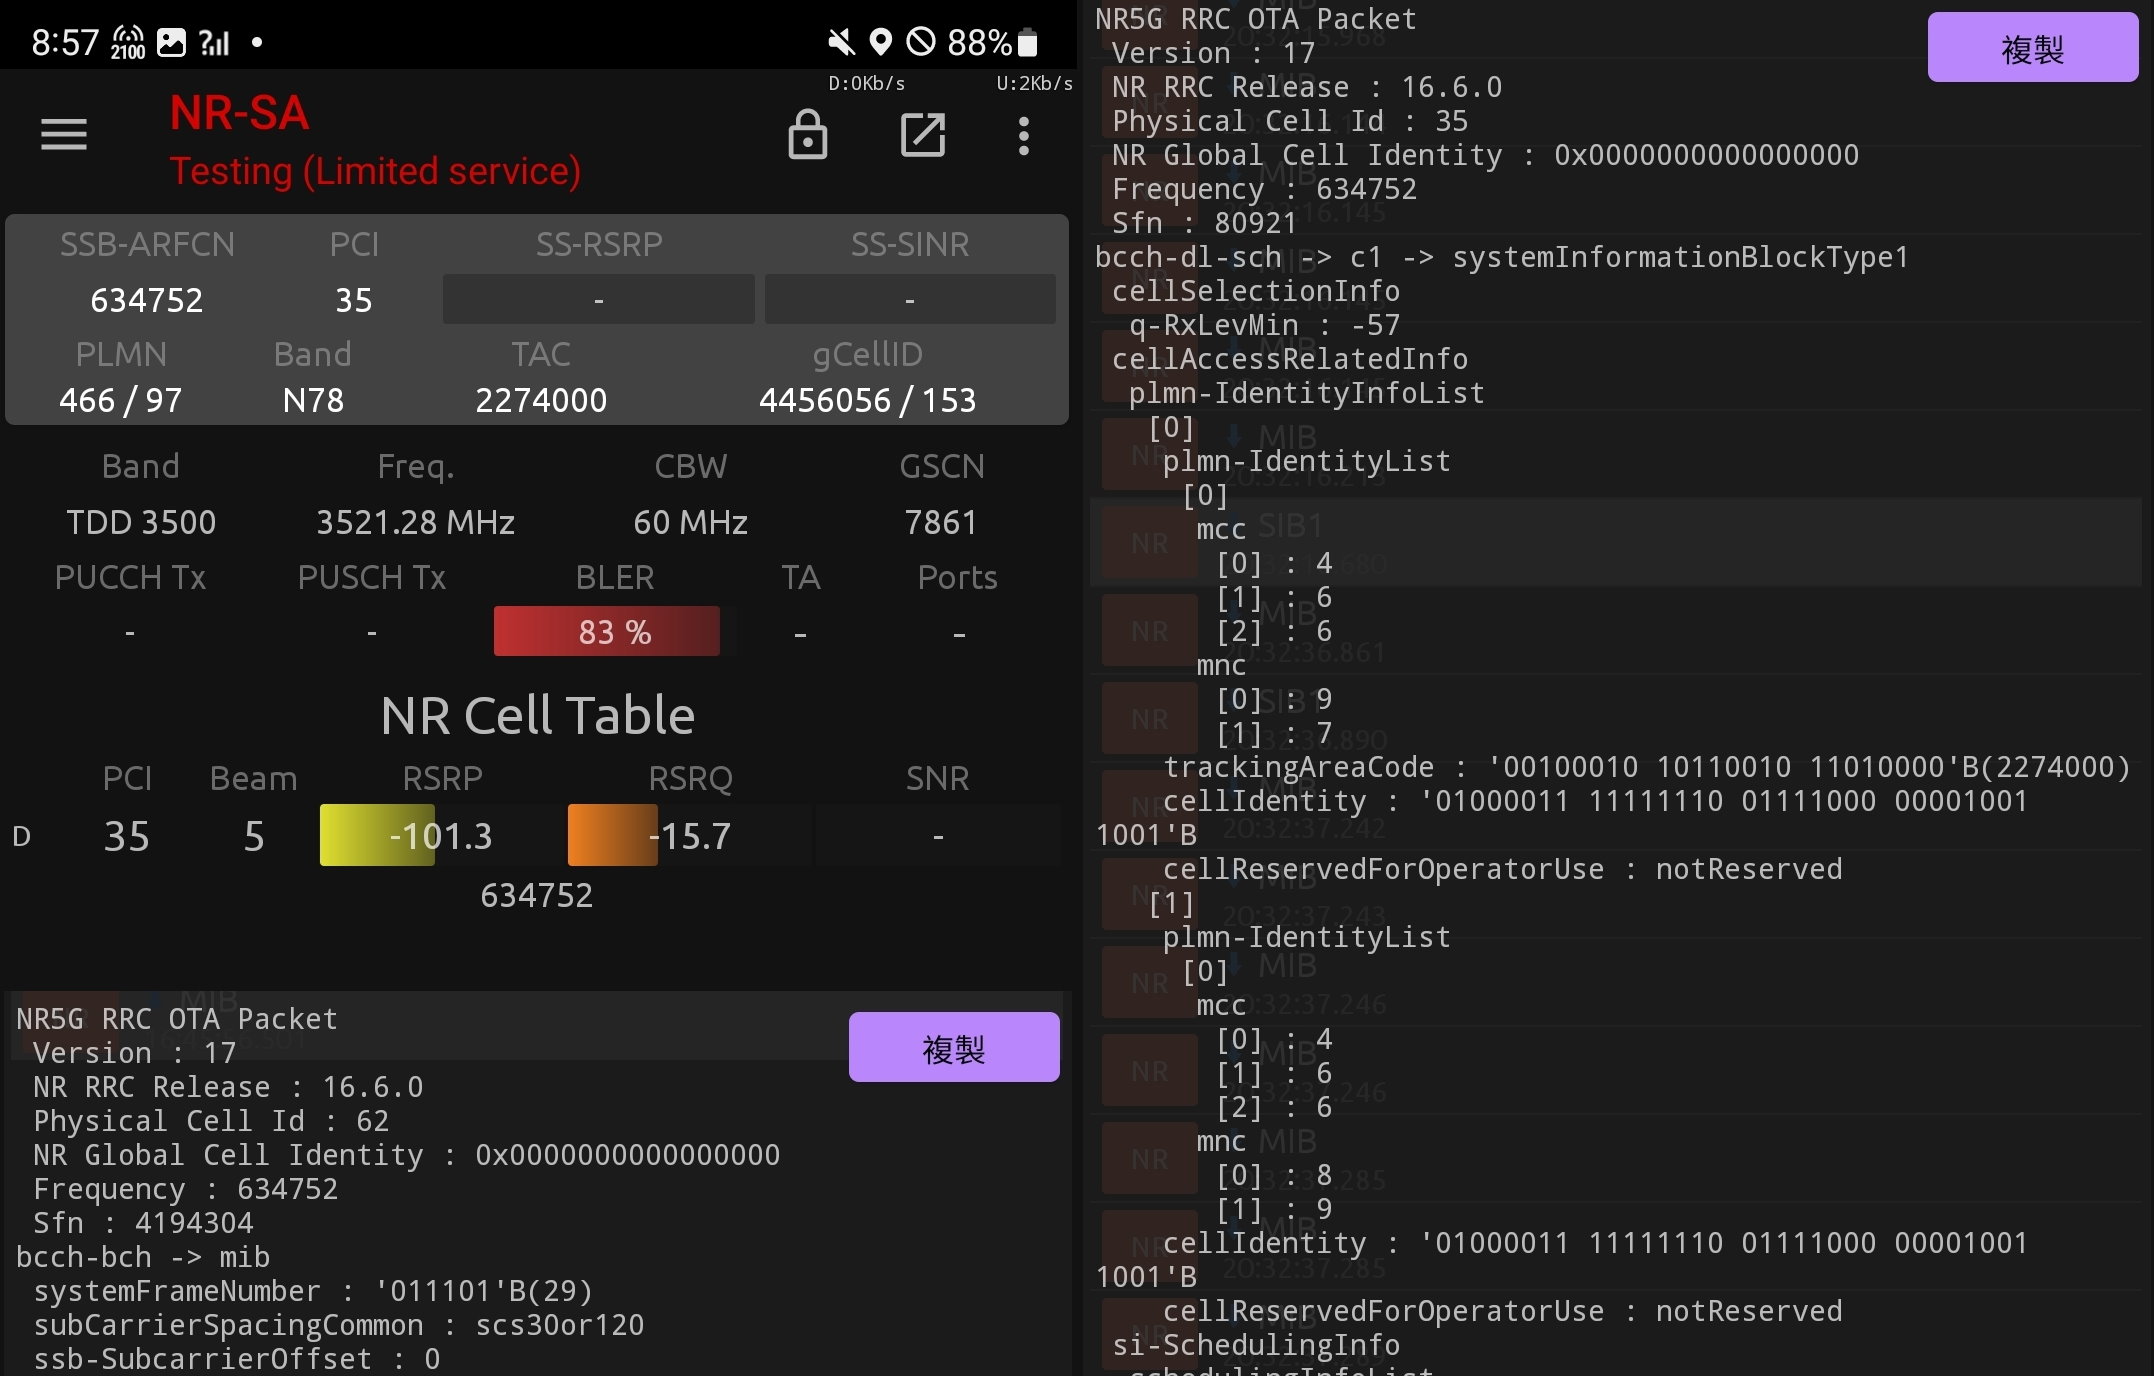Tap the signal strength status icon
2154x1376 pixels.
[x=214, y=42]
